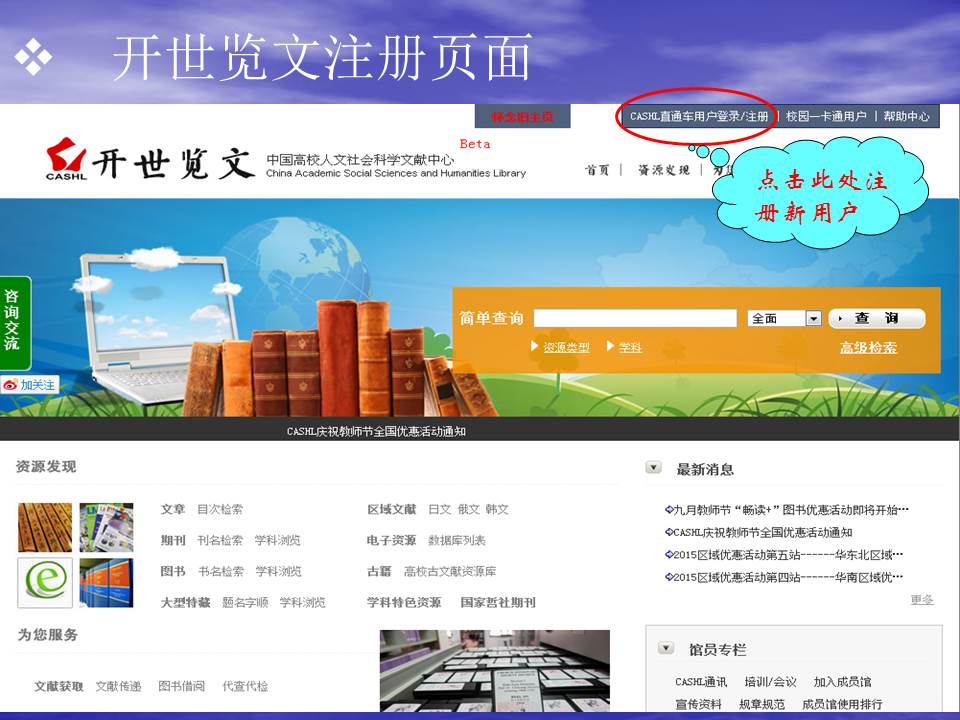Open 目次检索 under 文章
The image size is (960, 720).
click(220, 509)
